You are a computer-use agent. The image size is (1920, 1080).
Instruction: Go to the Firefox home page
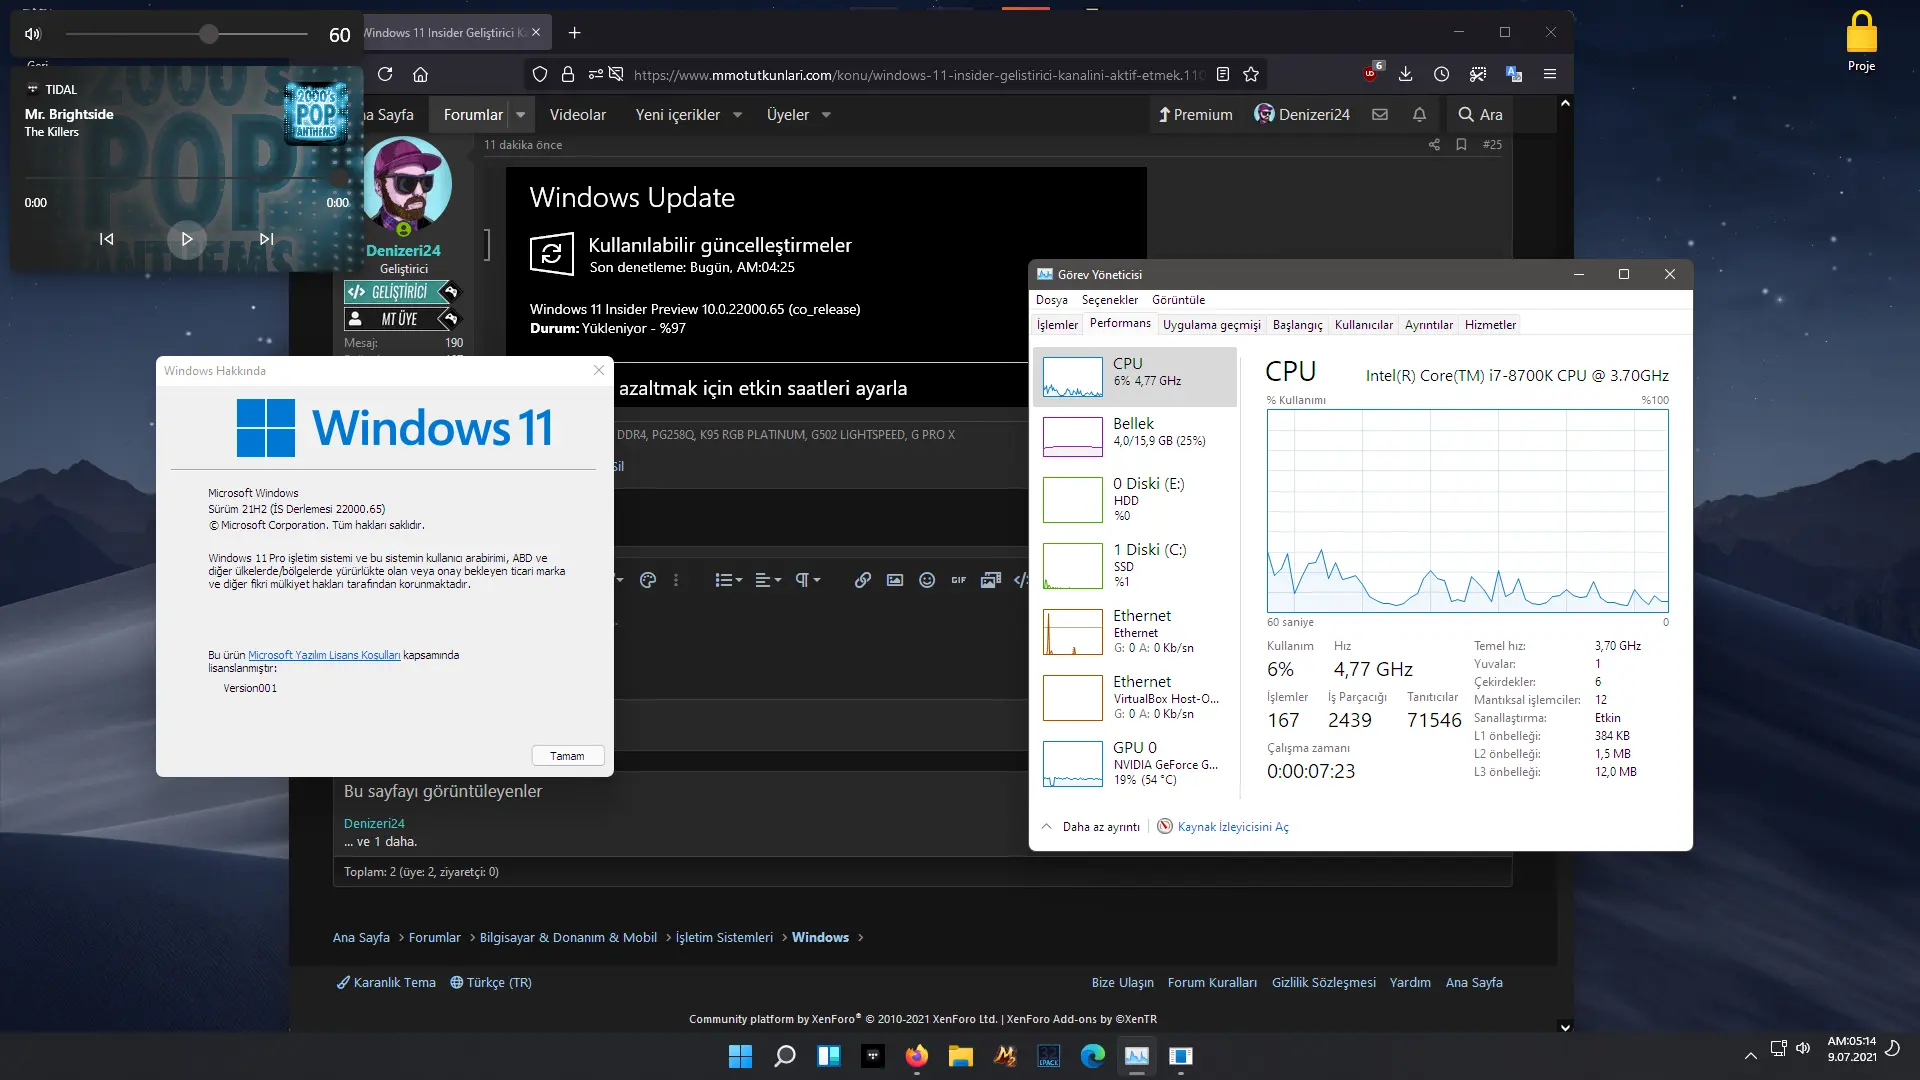tap(421, 74)
